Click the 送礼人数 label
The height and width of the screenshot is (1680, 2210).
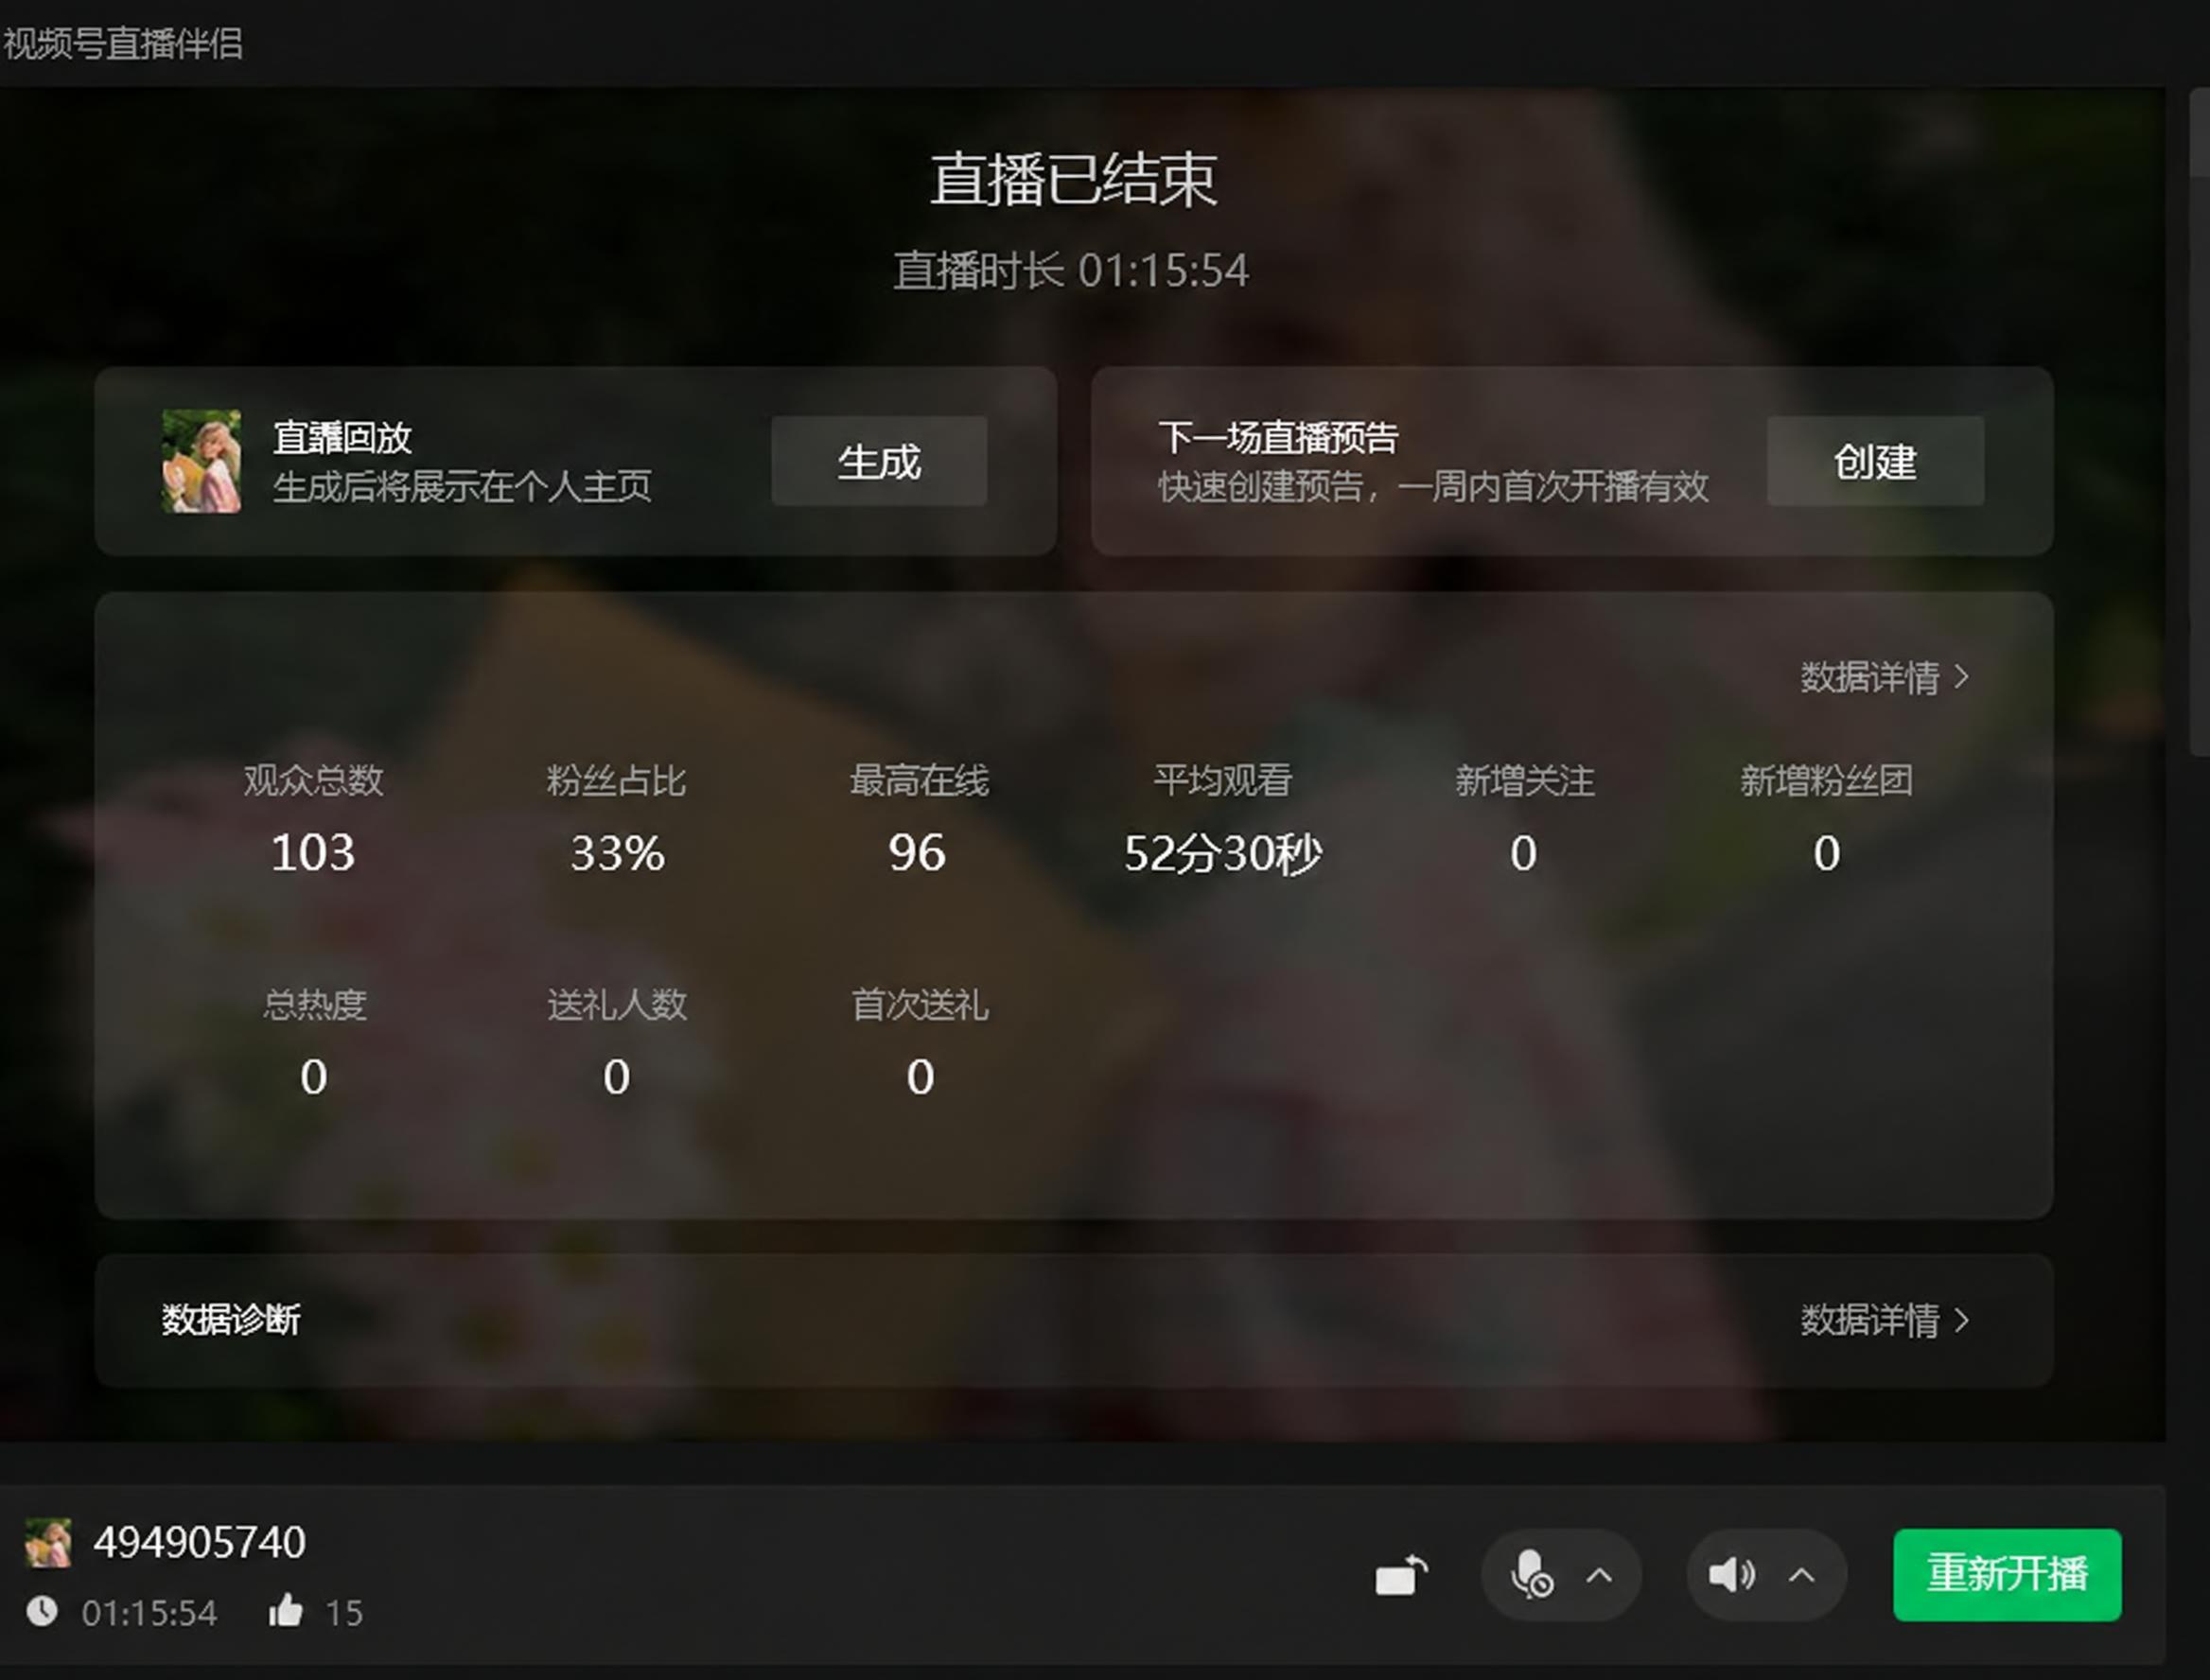click(x=617, y=1004)
